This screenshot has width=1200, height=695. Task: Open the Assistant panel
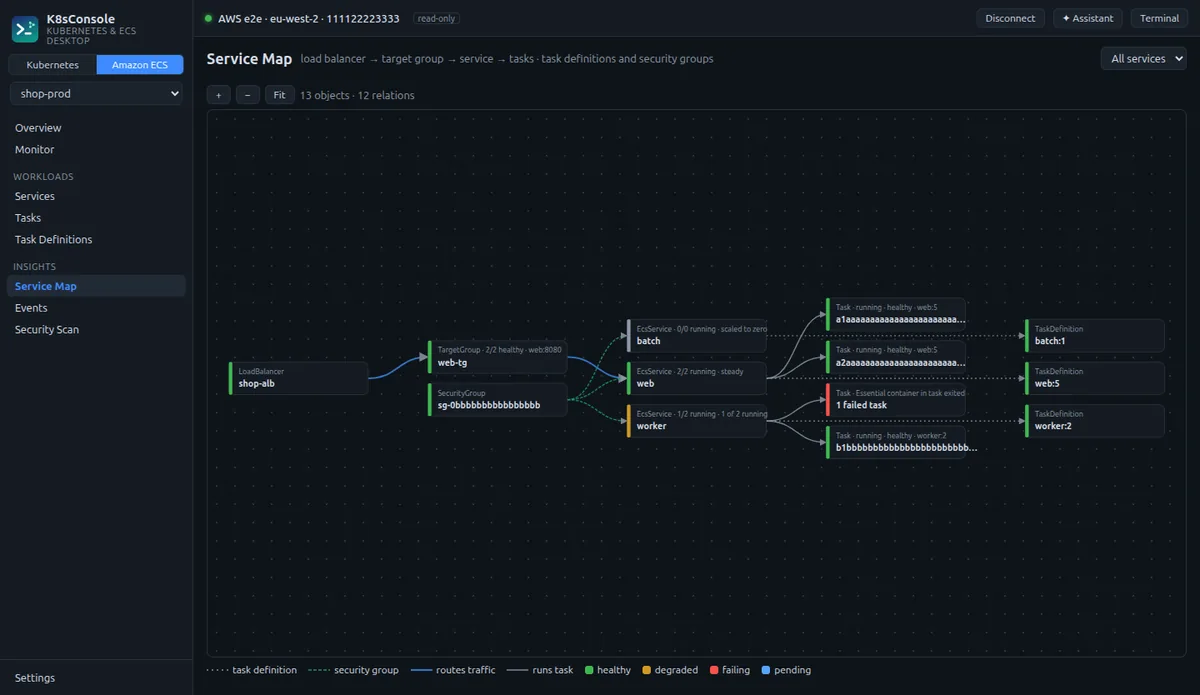pyautogui.click(x=1087, y=18)
